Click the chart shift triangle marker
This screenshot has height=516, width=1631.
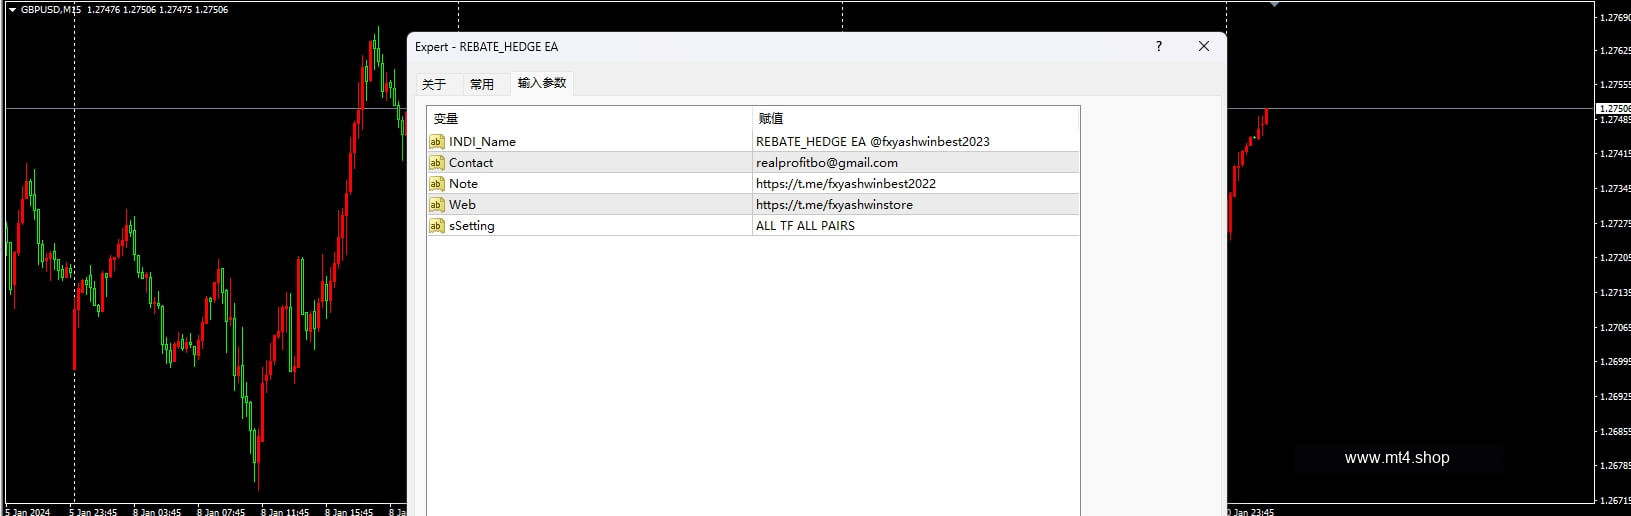click(1274, 5)
